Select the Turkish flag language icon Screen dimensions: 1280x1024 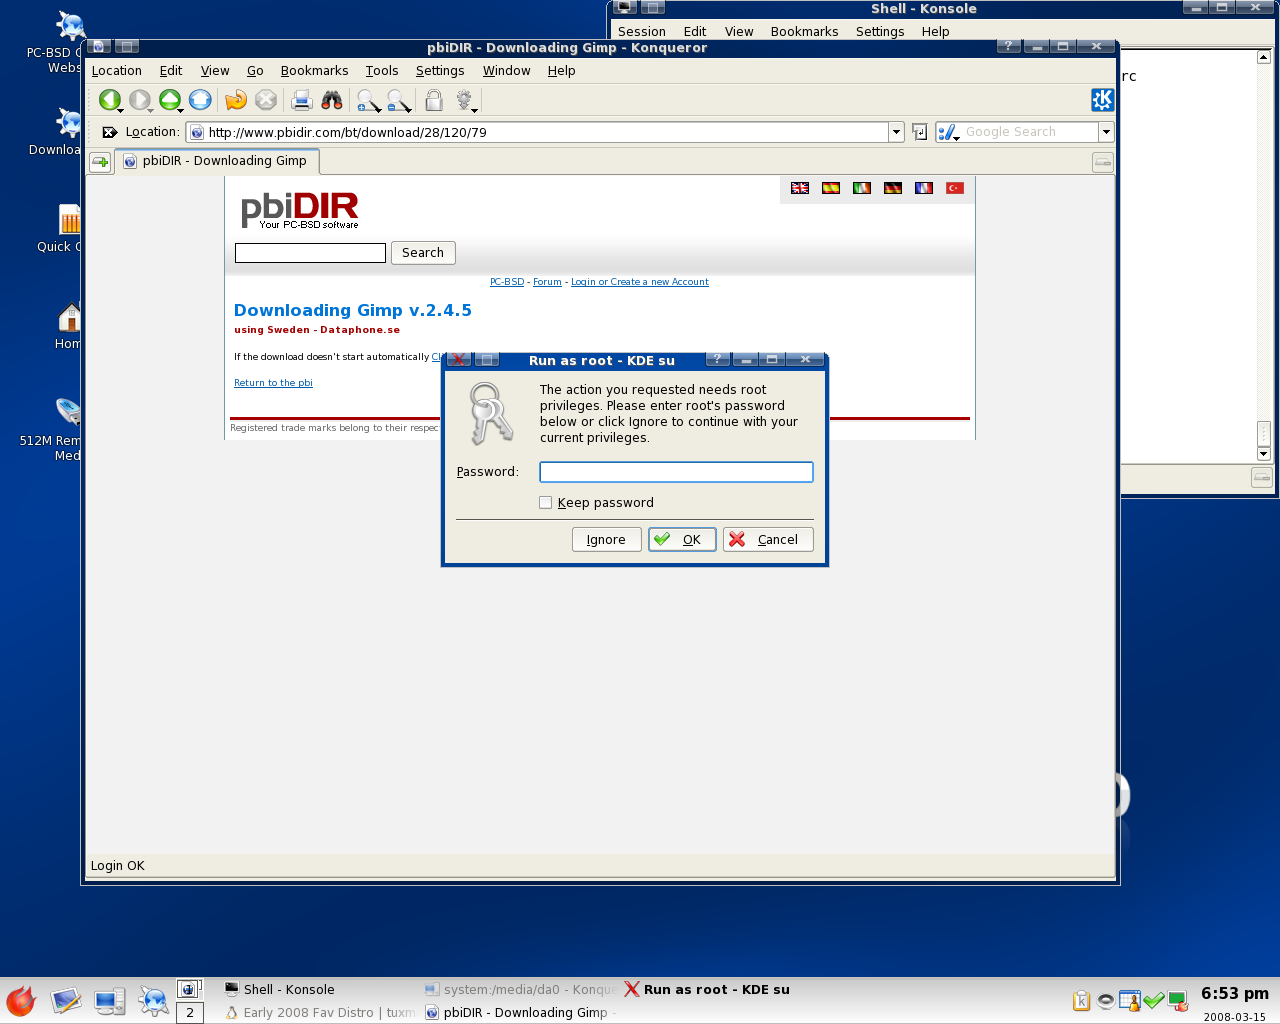pos(955,188)
